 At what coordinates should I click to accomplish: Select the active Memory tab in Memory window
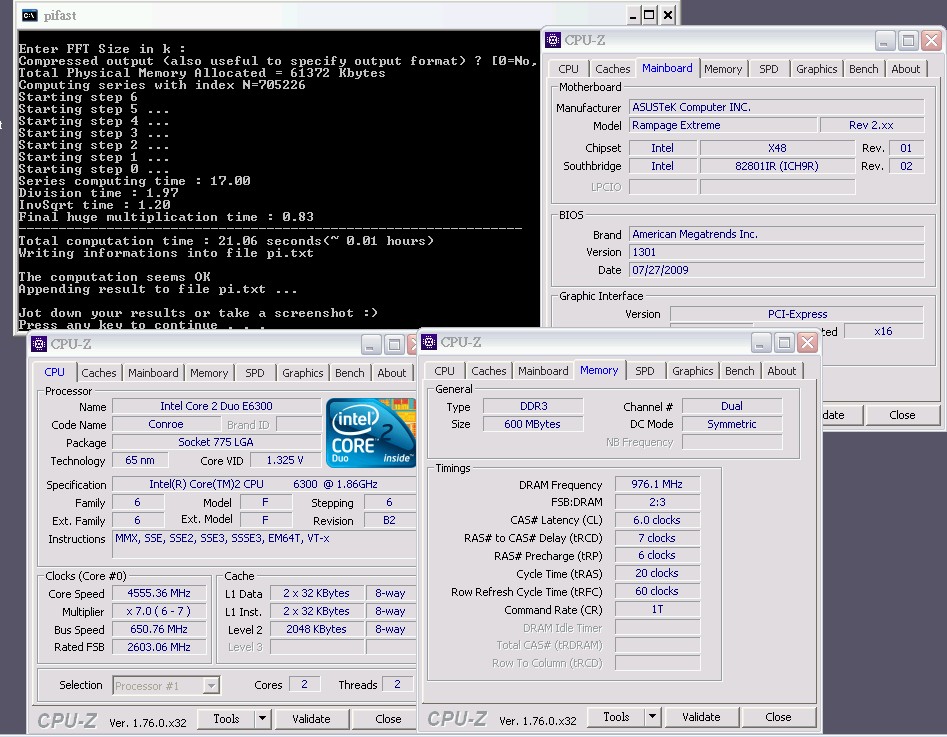point(599,370)
